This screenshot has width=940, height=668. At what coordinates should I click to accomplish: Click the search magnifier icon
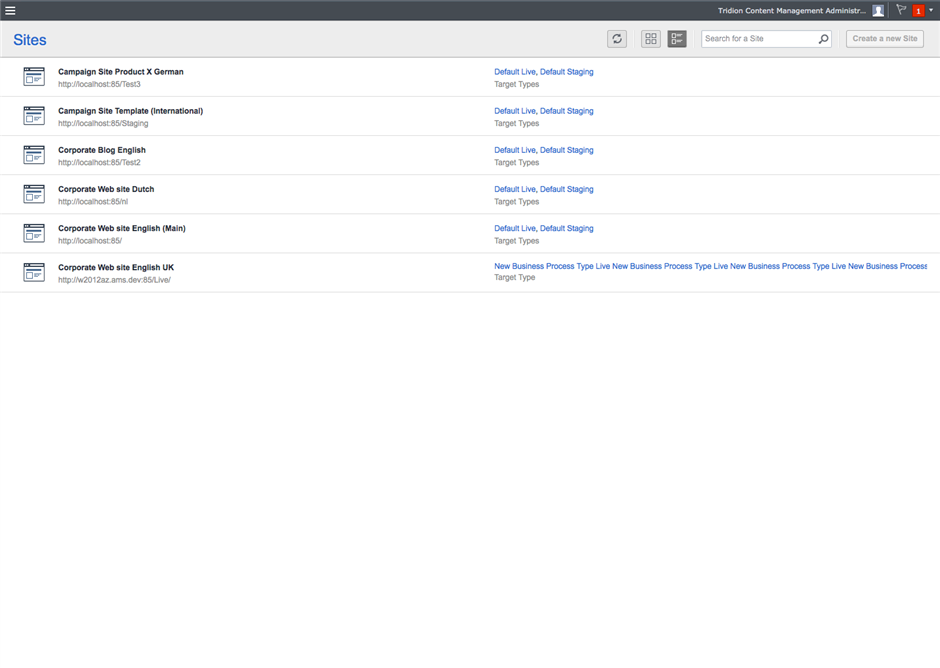pos(823,39)
